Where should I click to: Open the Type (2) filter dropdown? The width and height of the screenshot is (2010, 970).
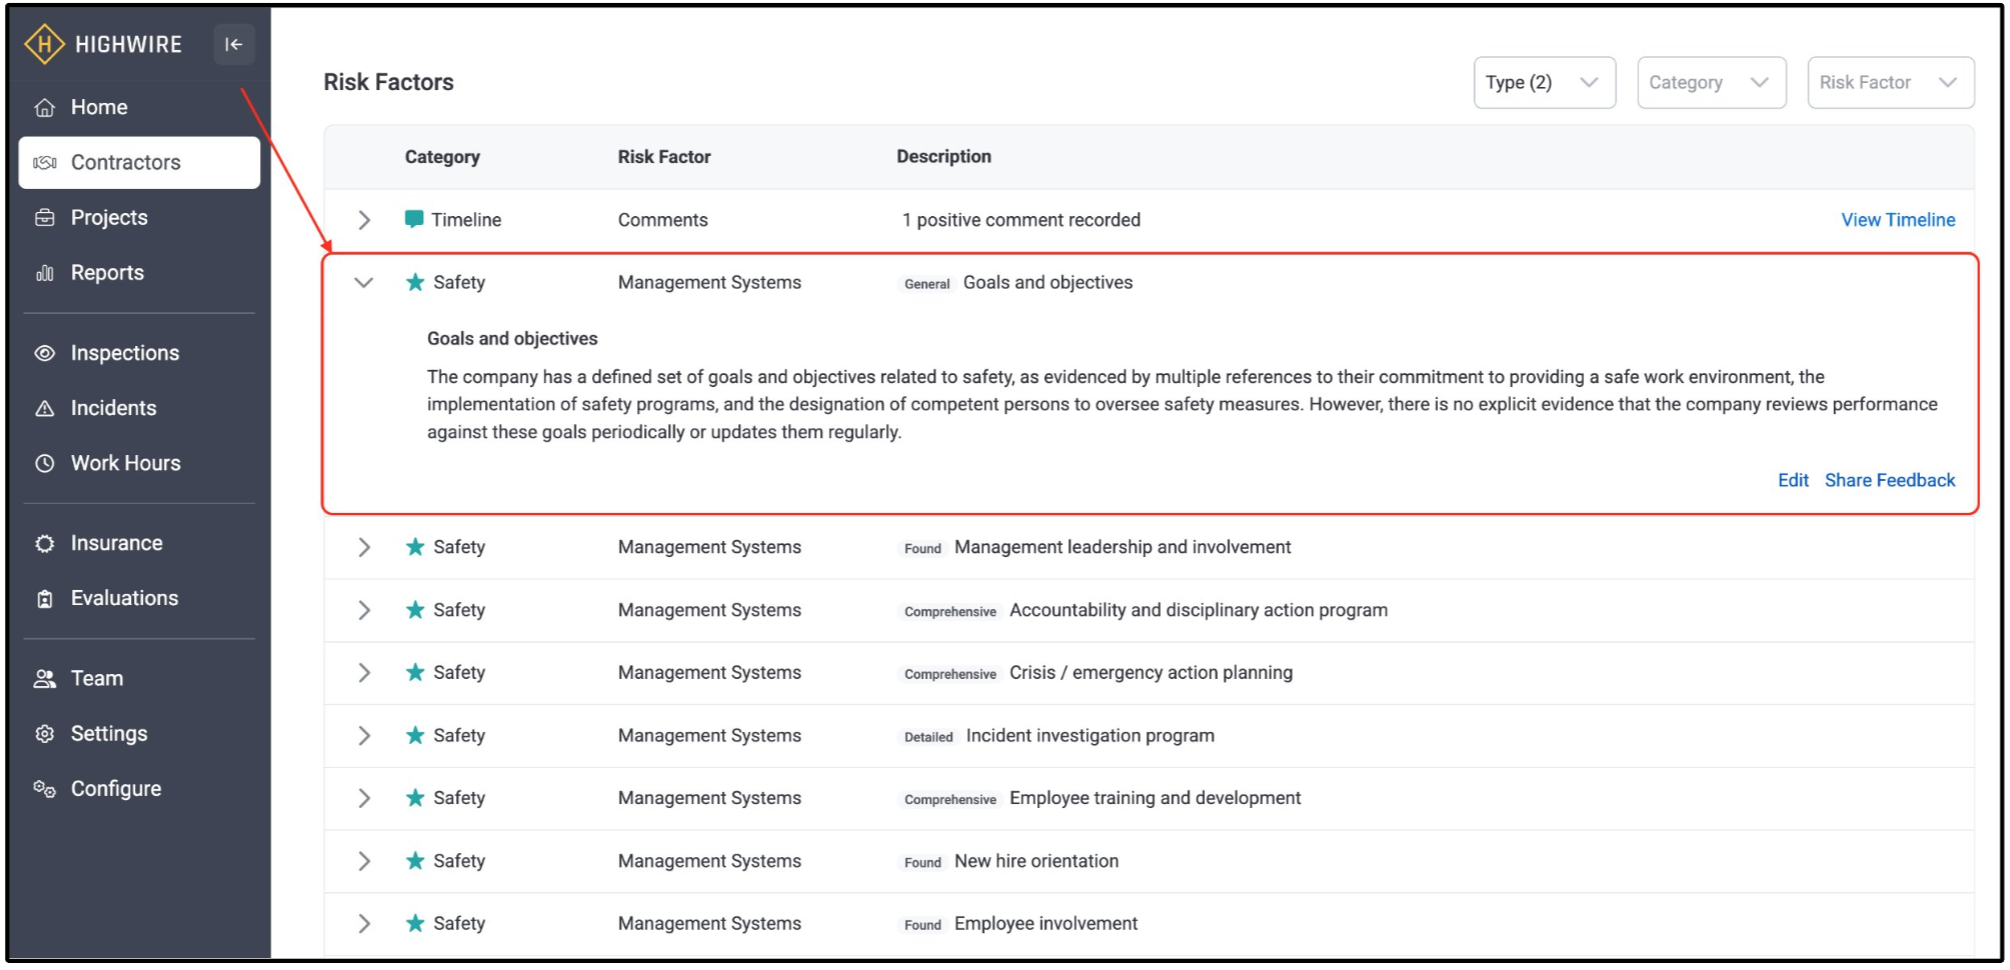tap(1544, 82)
